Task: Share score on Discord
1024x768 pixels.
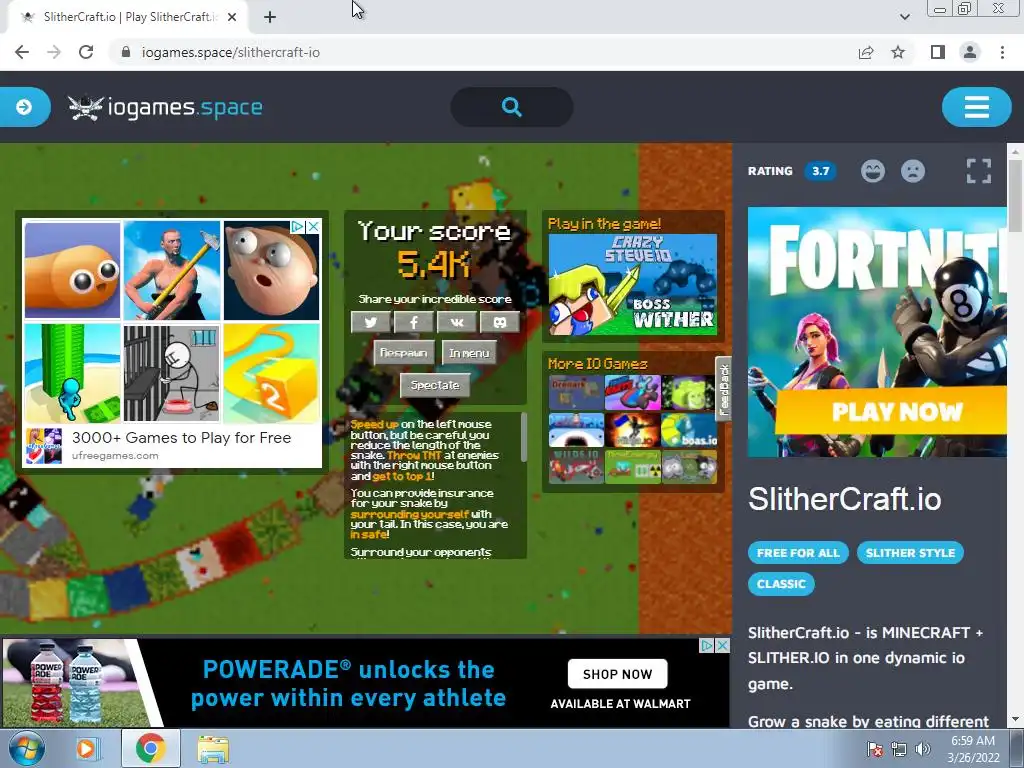Action: [500, 322]
